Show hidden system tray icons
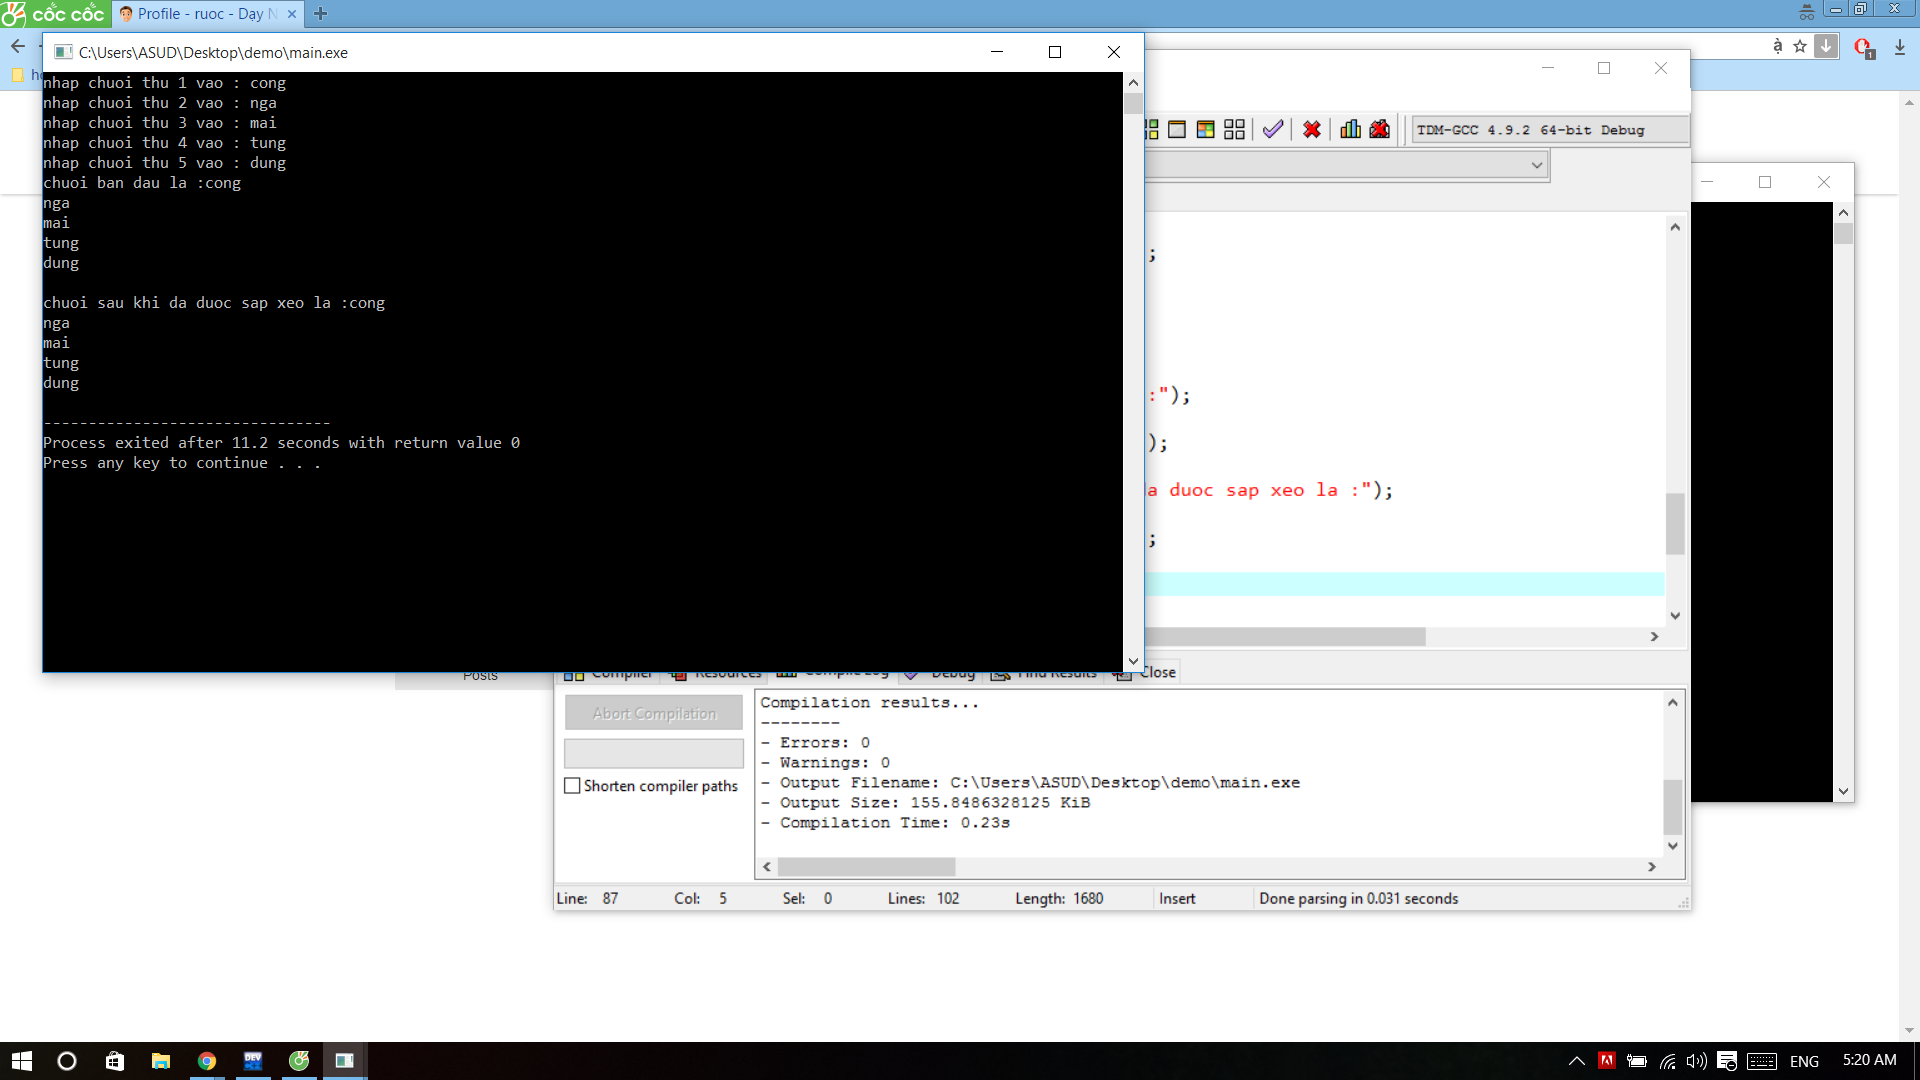This screenshot has width=1920, height=1080. tap(1576, 1061)
